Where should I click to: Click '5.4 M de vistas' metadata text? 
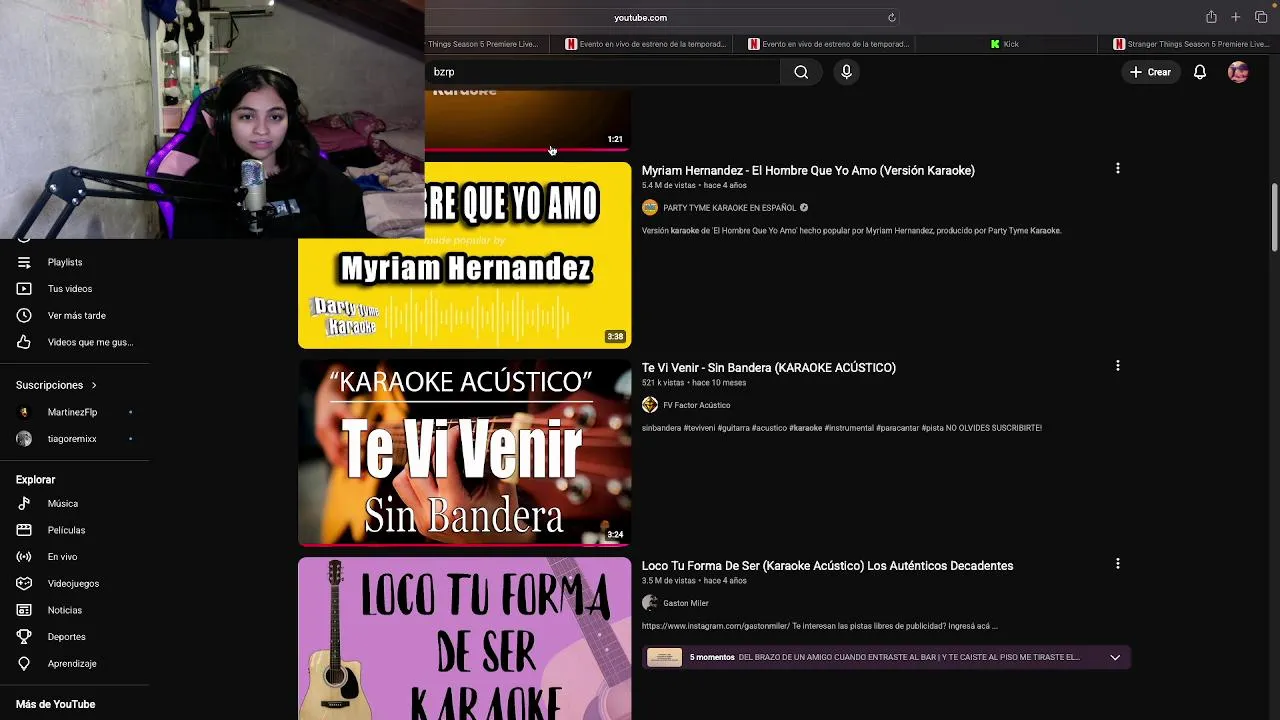pos(668,185)
